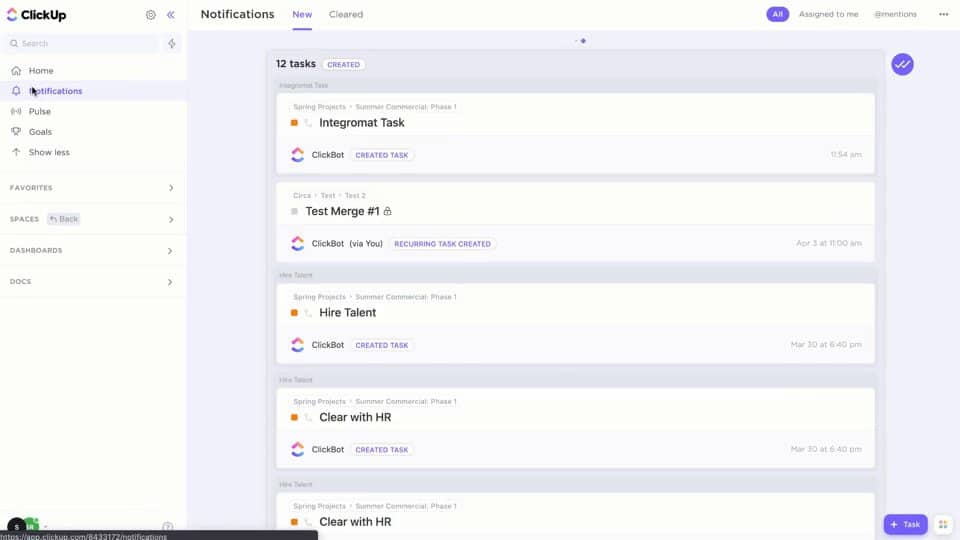Click the subtask icon beside Hire Talent

coord(308,313)
